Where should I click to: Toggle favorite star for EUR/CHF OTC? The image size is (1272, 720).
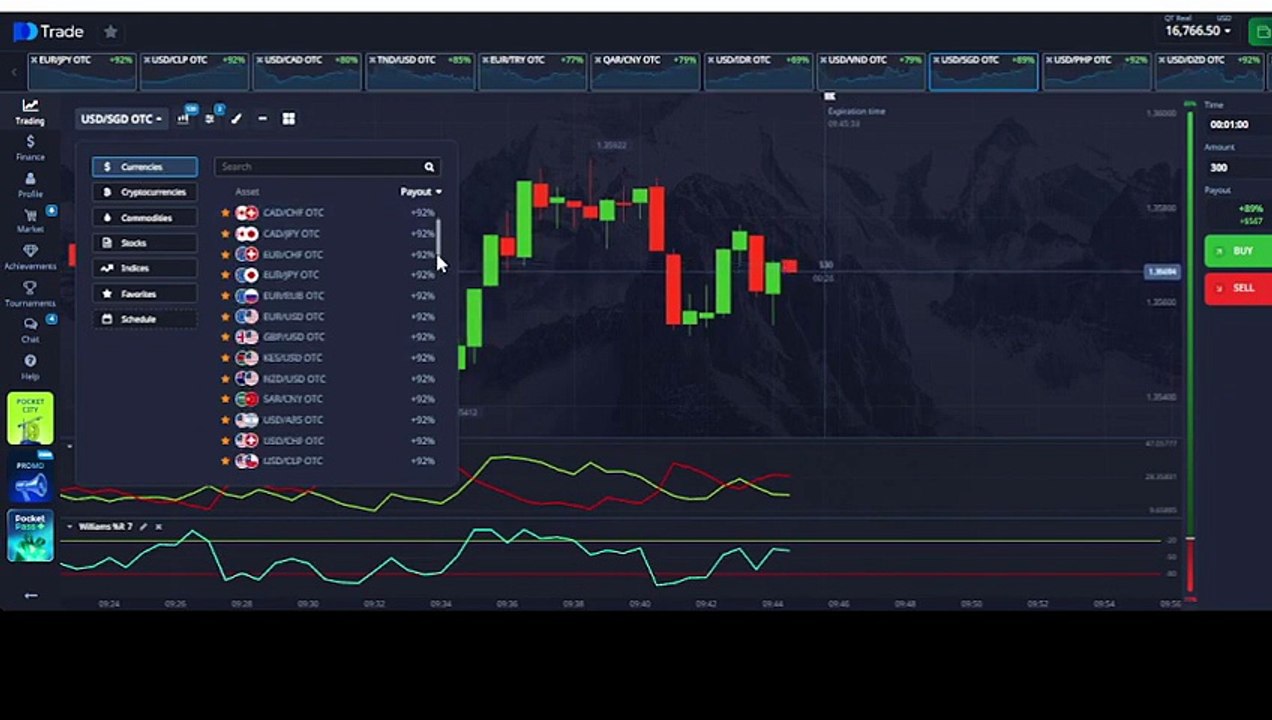coord(225,254)
